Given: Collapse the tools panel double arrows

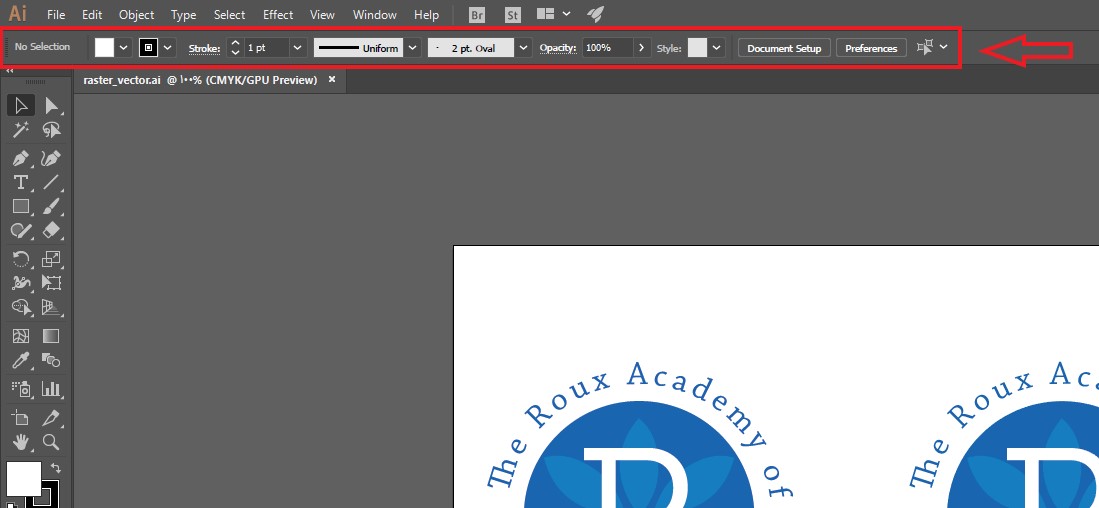Looking at the screenshot, I should coord(10,71).
